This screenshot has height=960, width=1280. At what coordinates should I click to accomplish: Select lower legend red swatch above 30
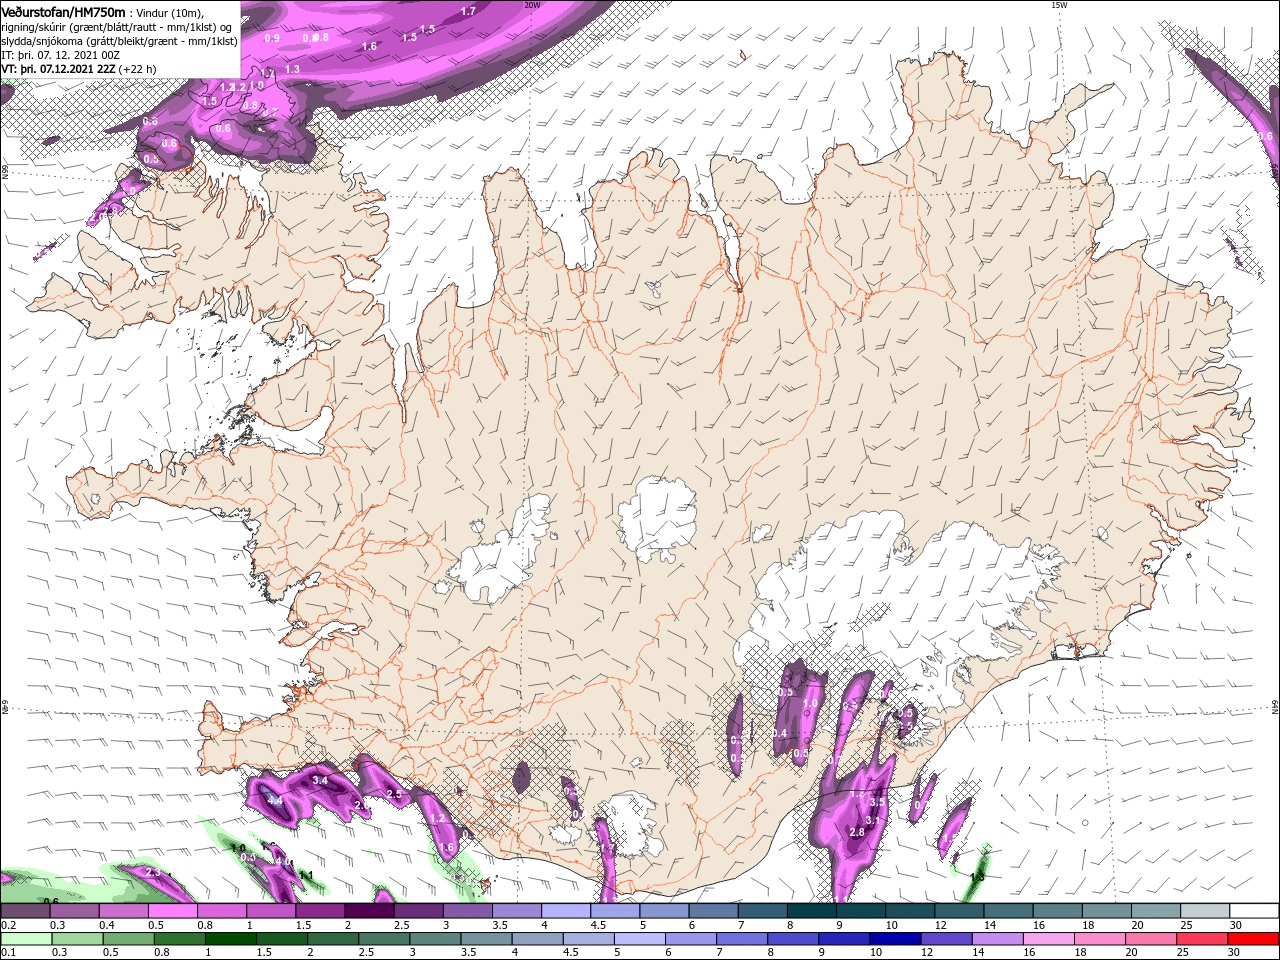click(1254, 939)
